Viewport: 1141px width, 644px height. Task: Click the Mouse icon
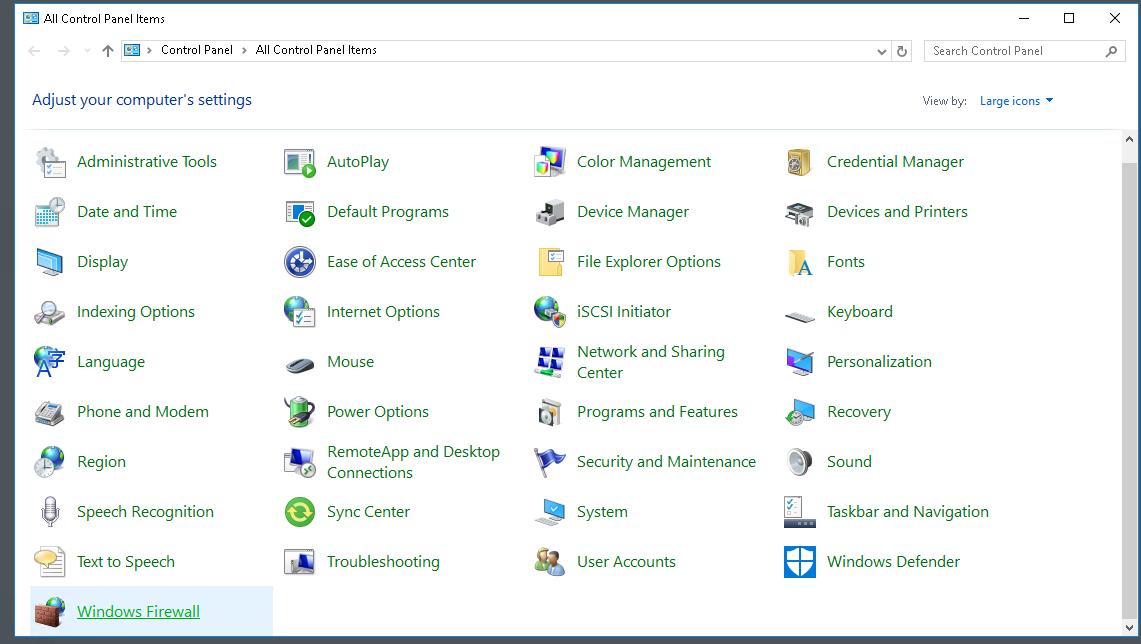point(300,363)
